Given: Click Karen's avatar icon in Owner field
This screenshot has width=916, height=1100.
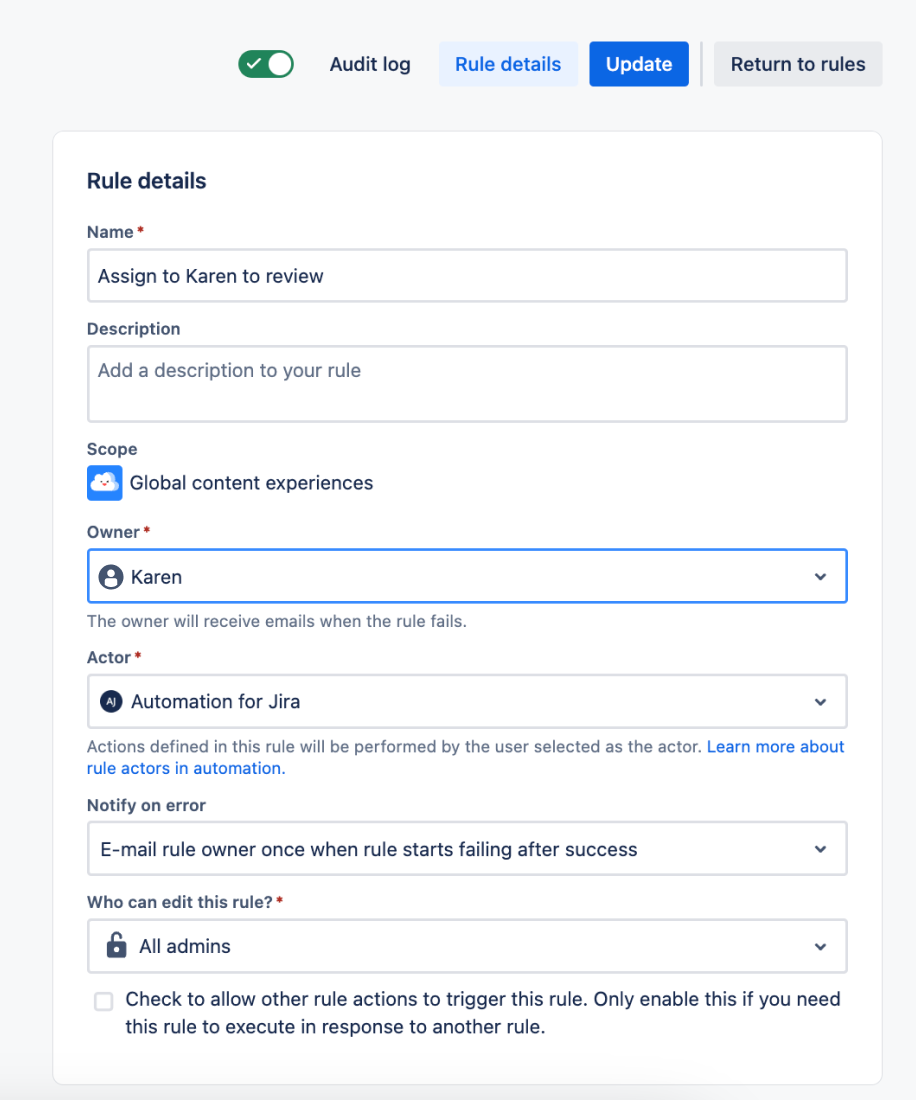Looking at the screenshot, I should point(111,577).
